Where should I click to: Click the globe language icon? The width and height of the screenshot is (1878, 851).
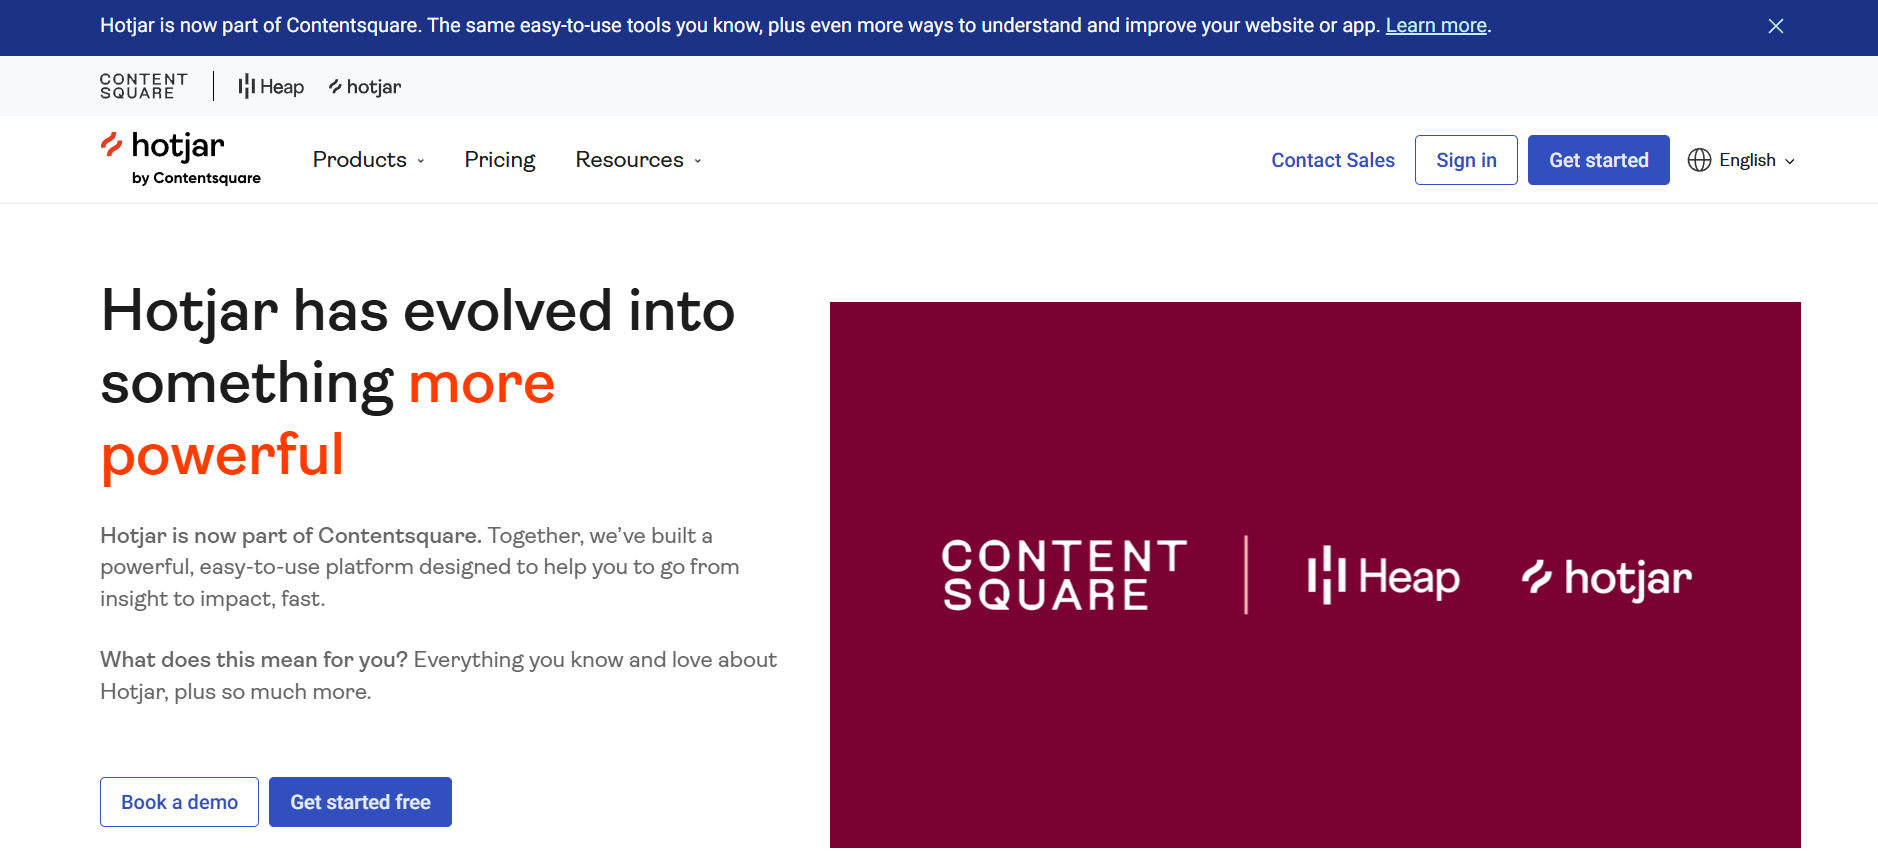(x=1699, y=160)
